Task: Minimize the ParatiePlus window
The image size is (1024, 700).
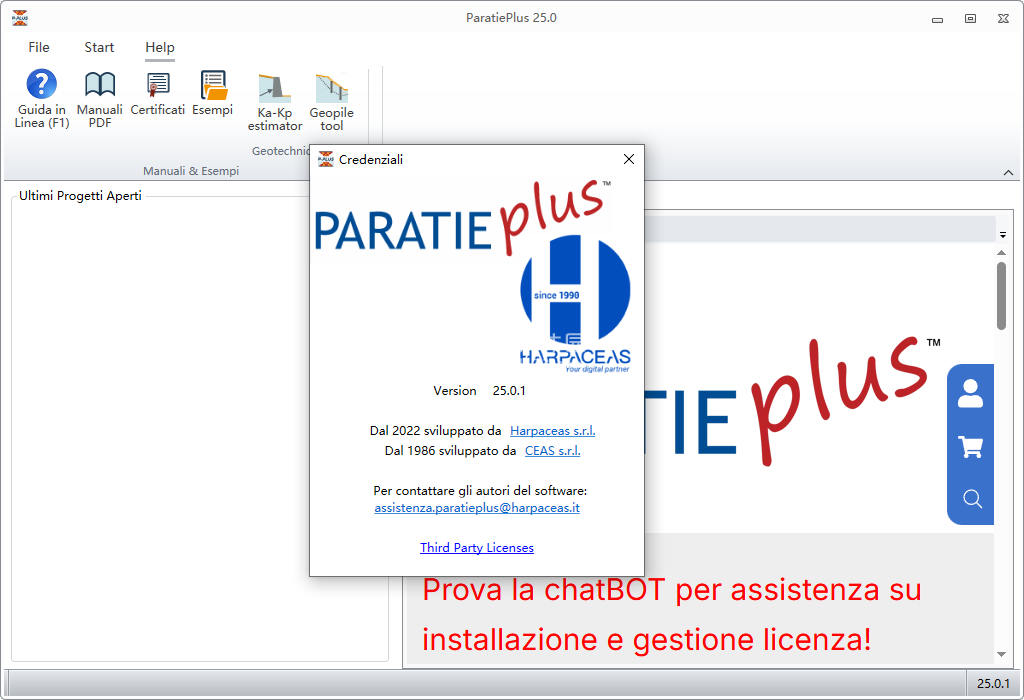Action: tap(937, 19)
